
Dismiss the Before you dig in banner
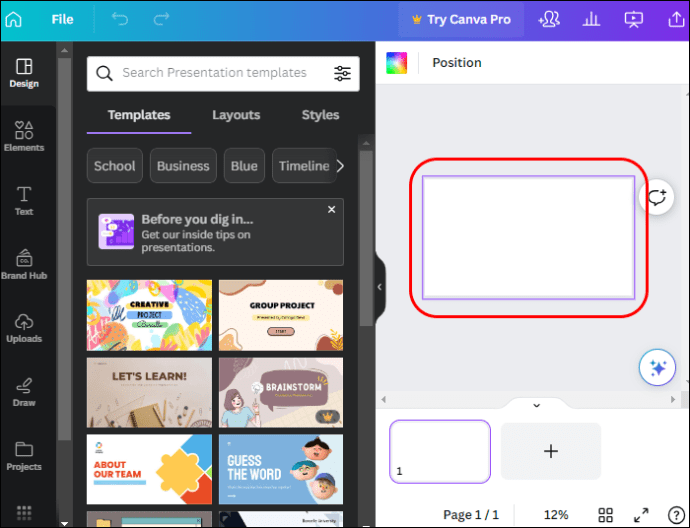pyautogui.click(x=331, y=209)
